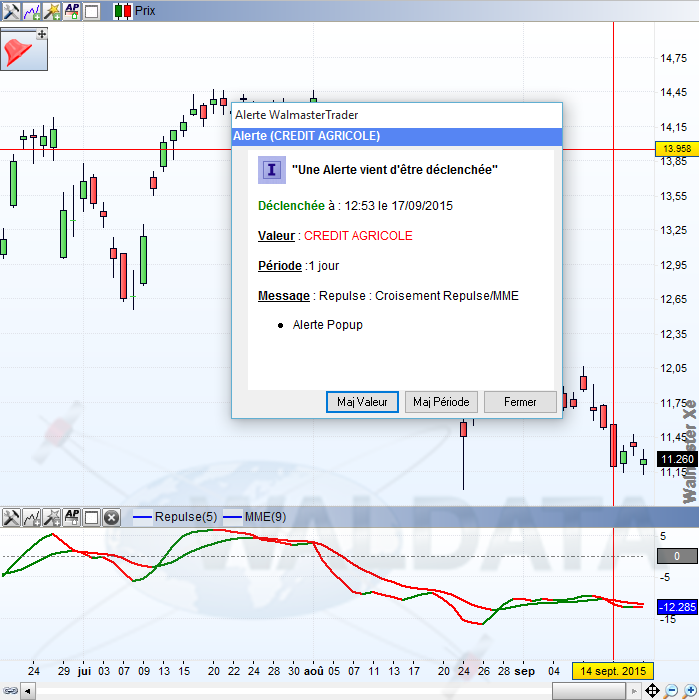700x700 pixels.
Task: Click yellow 14 sept. 2015 date tag
Action: 613,671
